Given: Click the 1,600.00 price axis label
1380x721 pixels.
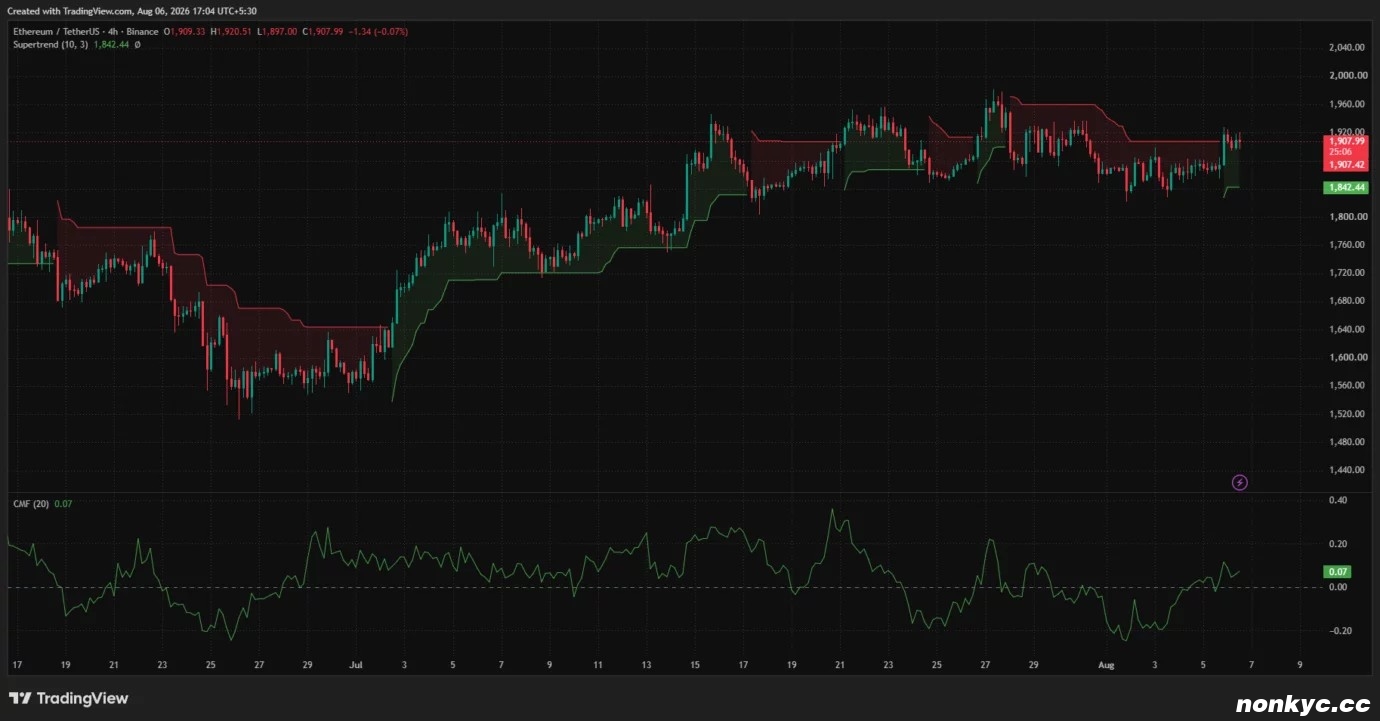Looking at the screenshot, I should pos(1345,357).
